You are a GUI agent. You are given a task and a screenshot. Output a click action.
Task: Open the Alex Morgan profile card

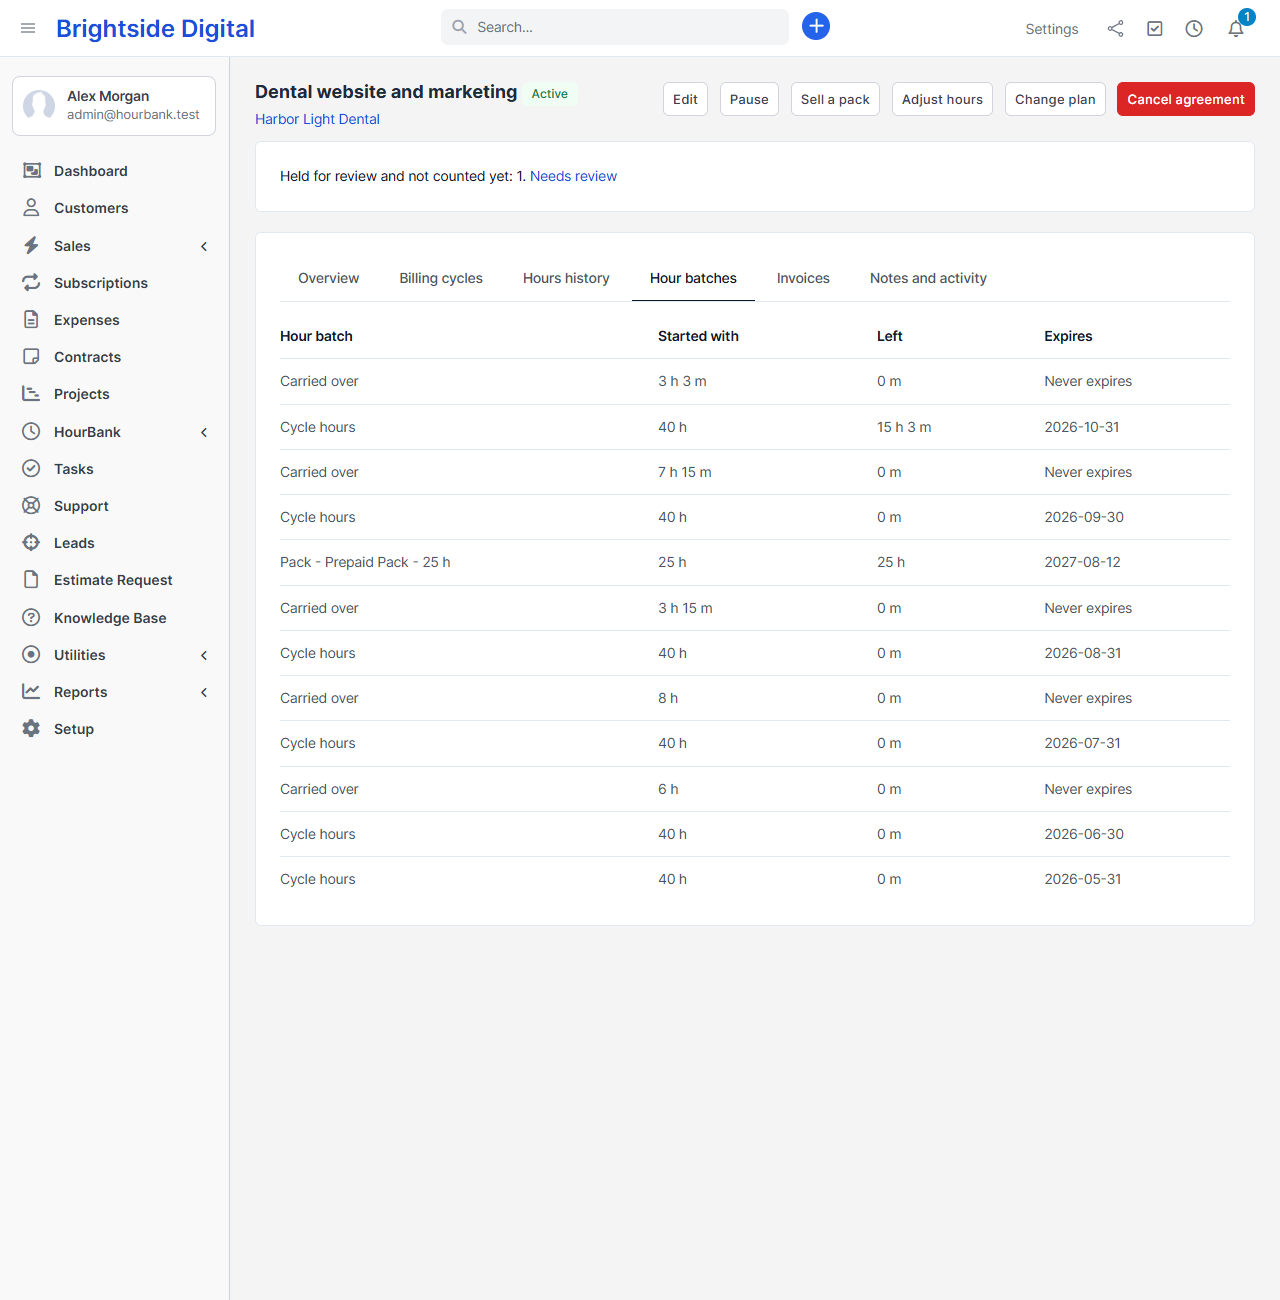[114, 106]
